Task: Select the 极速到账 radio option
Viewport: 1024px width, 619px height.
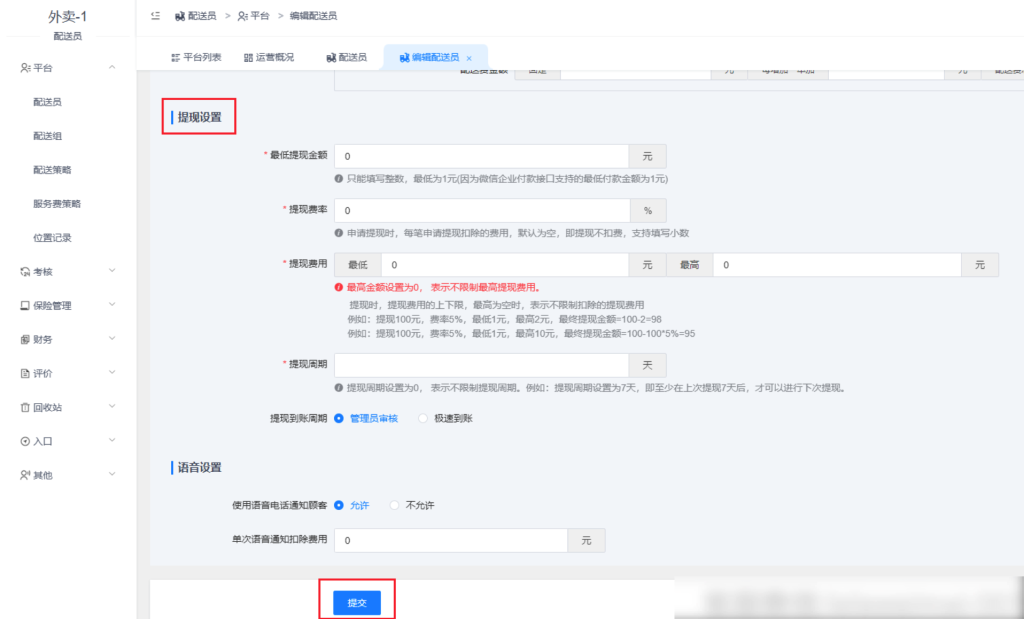Action: 422,418
